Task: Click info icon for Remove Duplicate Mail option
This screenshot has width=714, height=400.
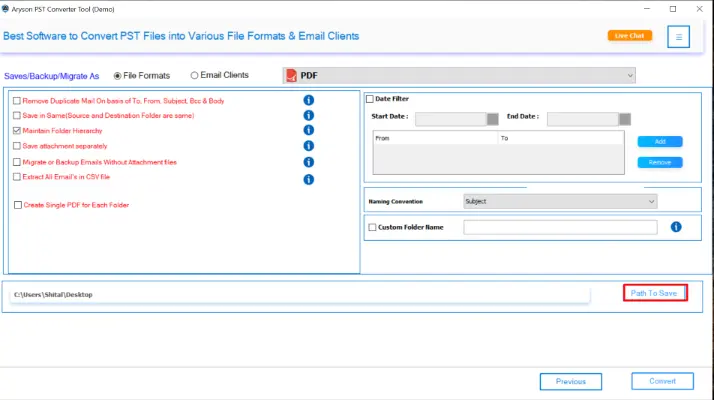Action: pyautogui.click(x=308, y=100)
